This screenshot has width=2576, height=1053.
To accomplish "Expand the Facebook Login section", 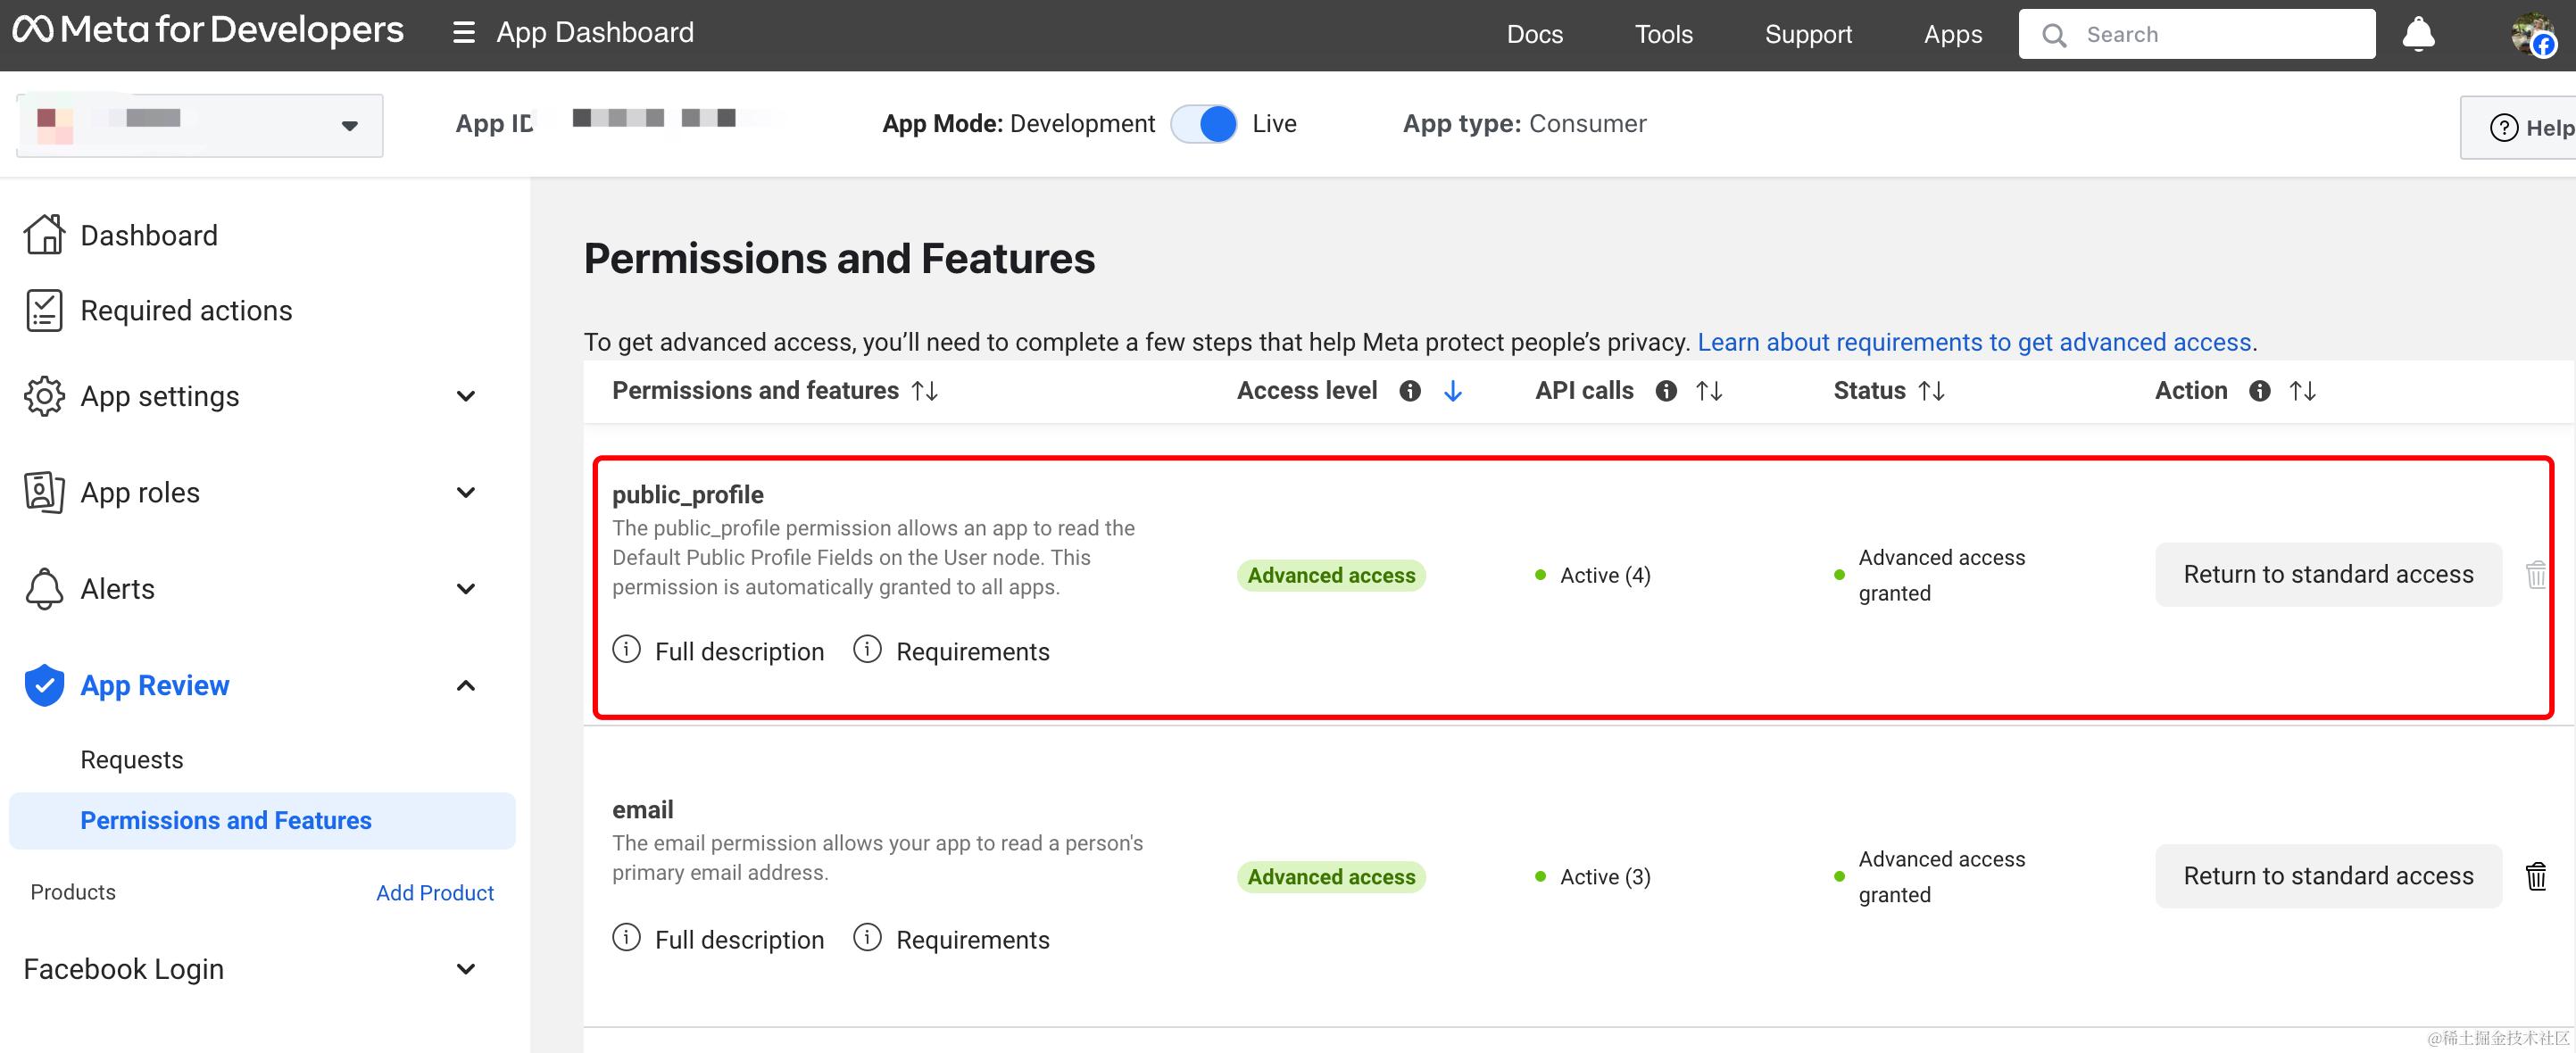I will (465, 969).
